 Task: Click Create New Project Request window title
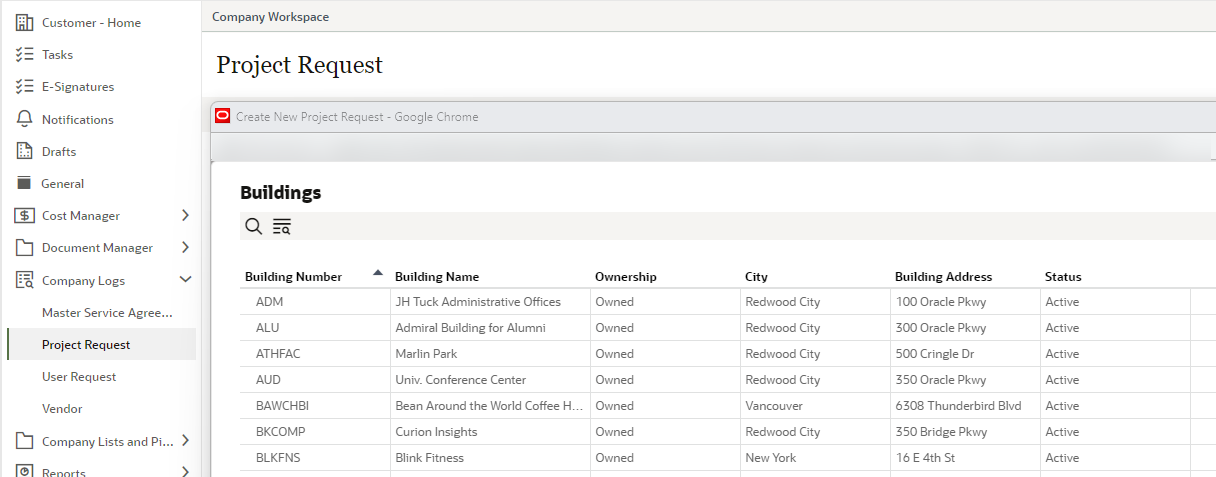point(357,116)
